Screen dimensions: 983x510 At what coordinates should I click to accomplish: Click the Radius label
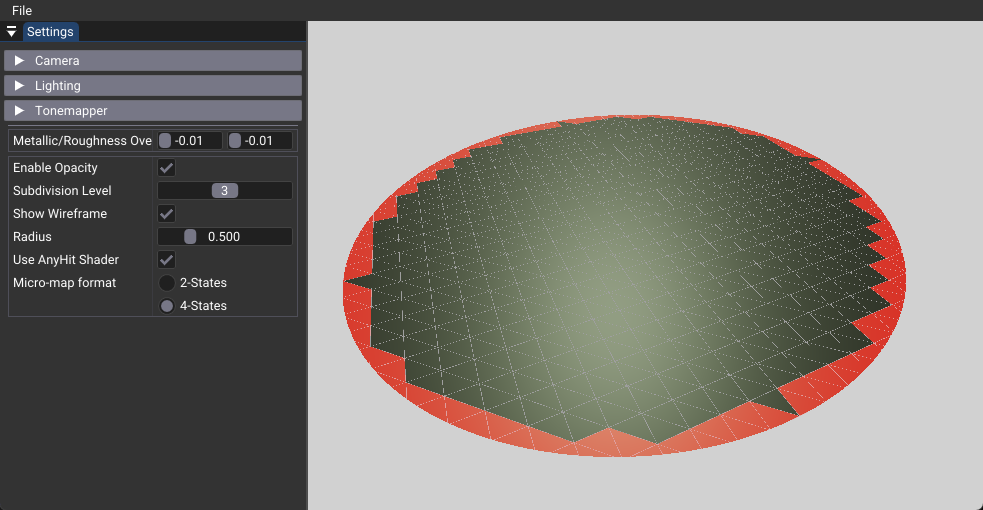tap(32, 237)
